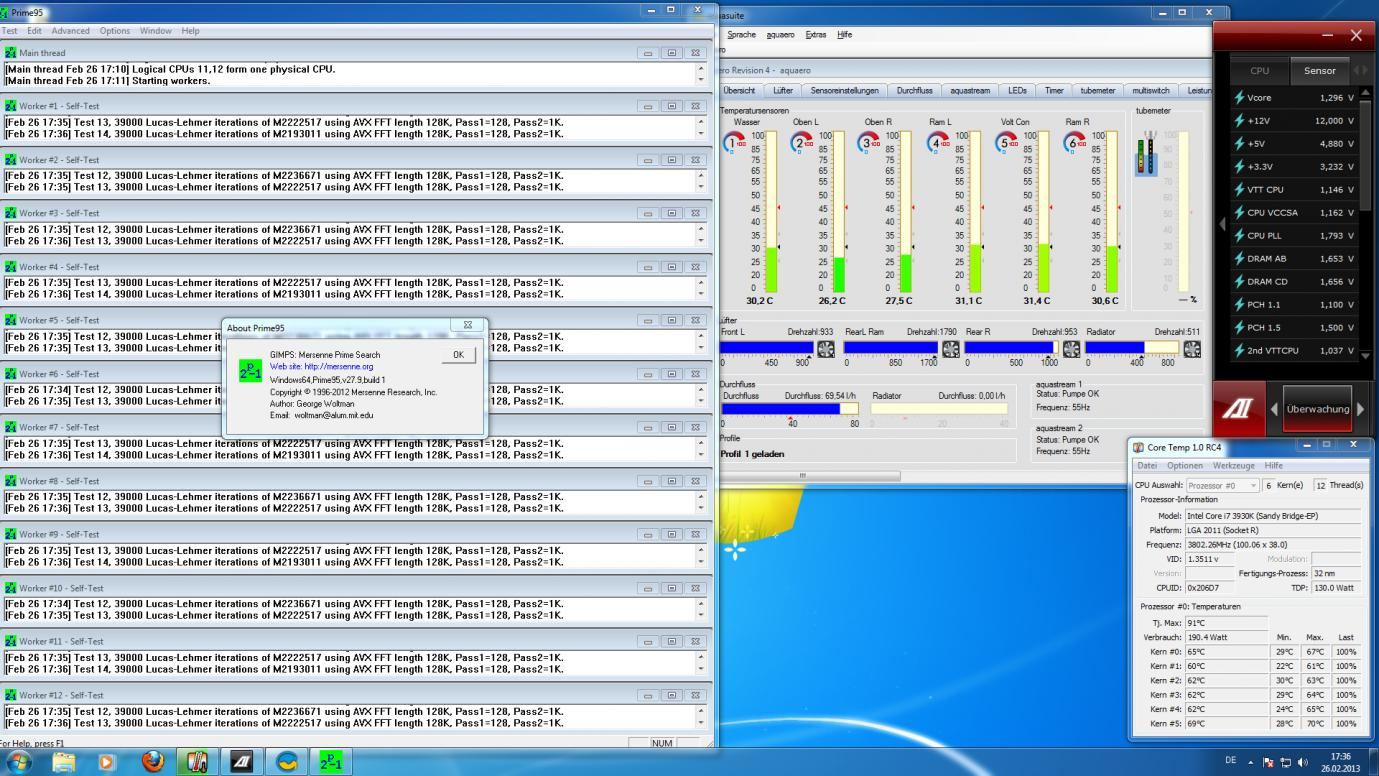1379x776 pixels.
Task: Click right arrow next to Überwachung
Action: coord(1360,409)
